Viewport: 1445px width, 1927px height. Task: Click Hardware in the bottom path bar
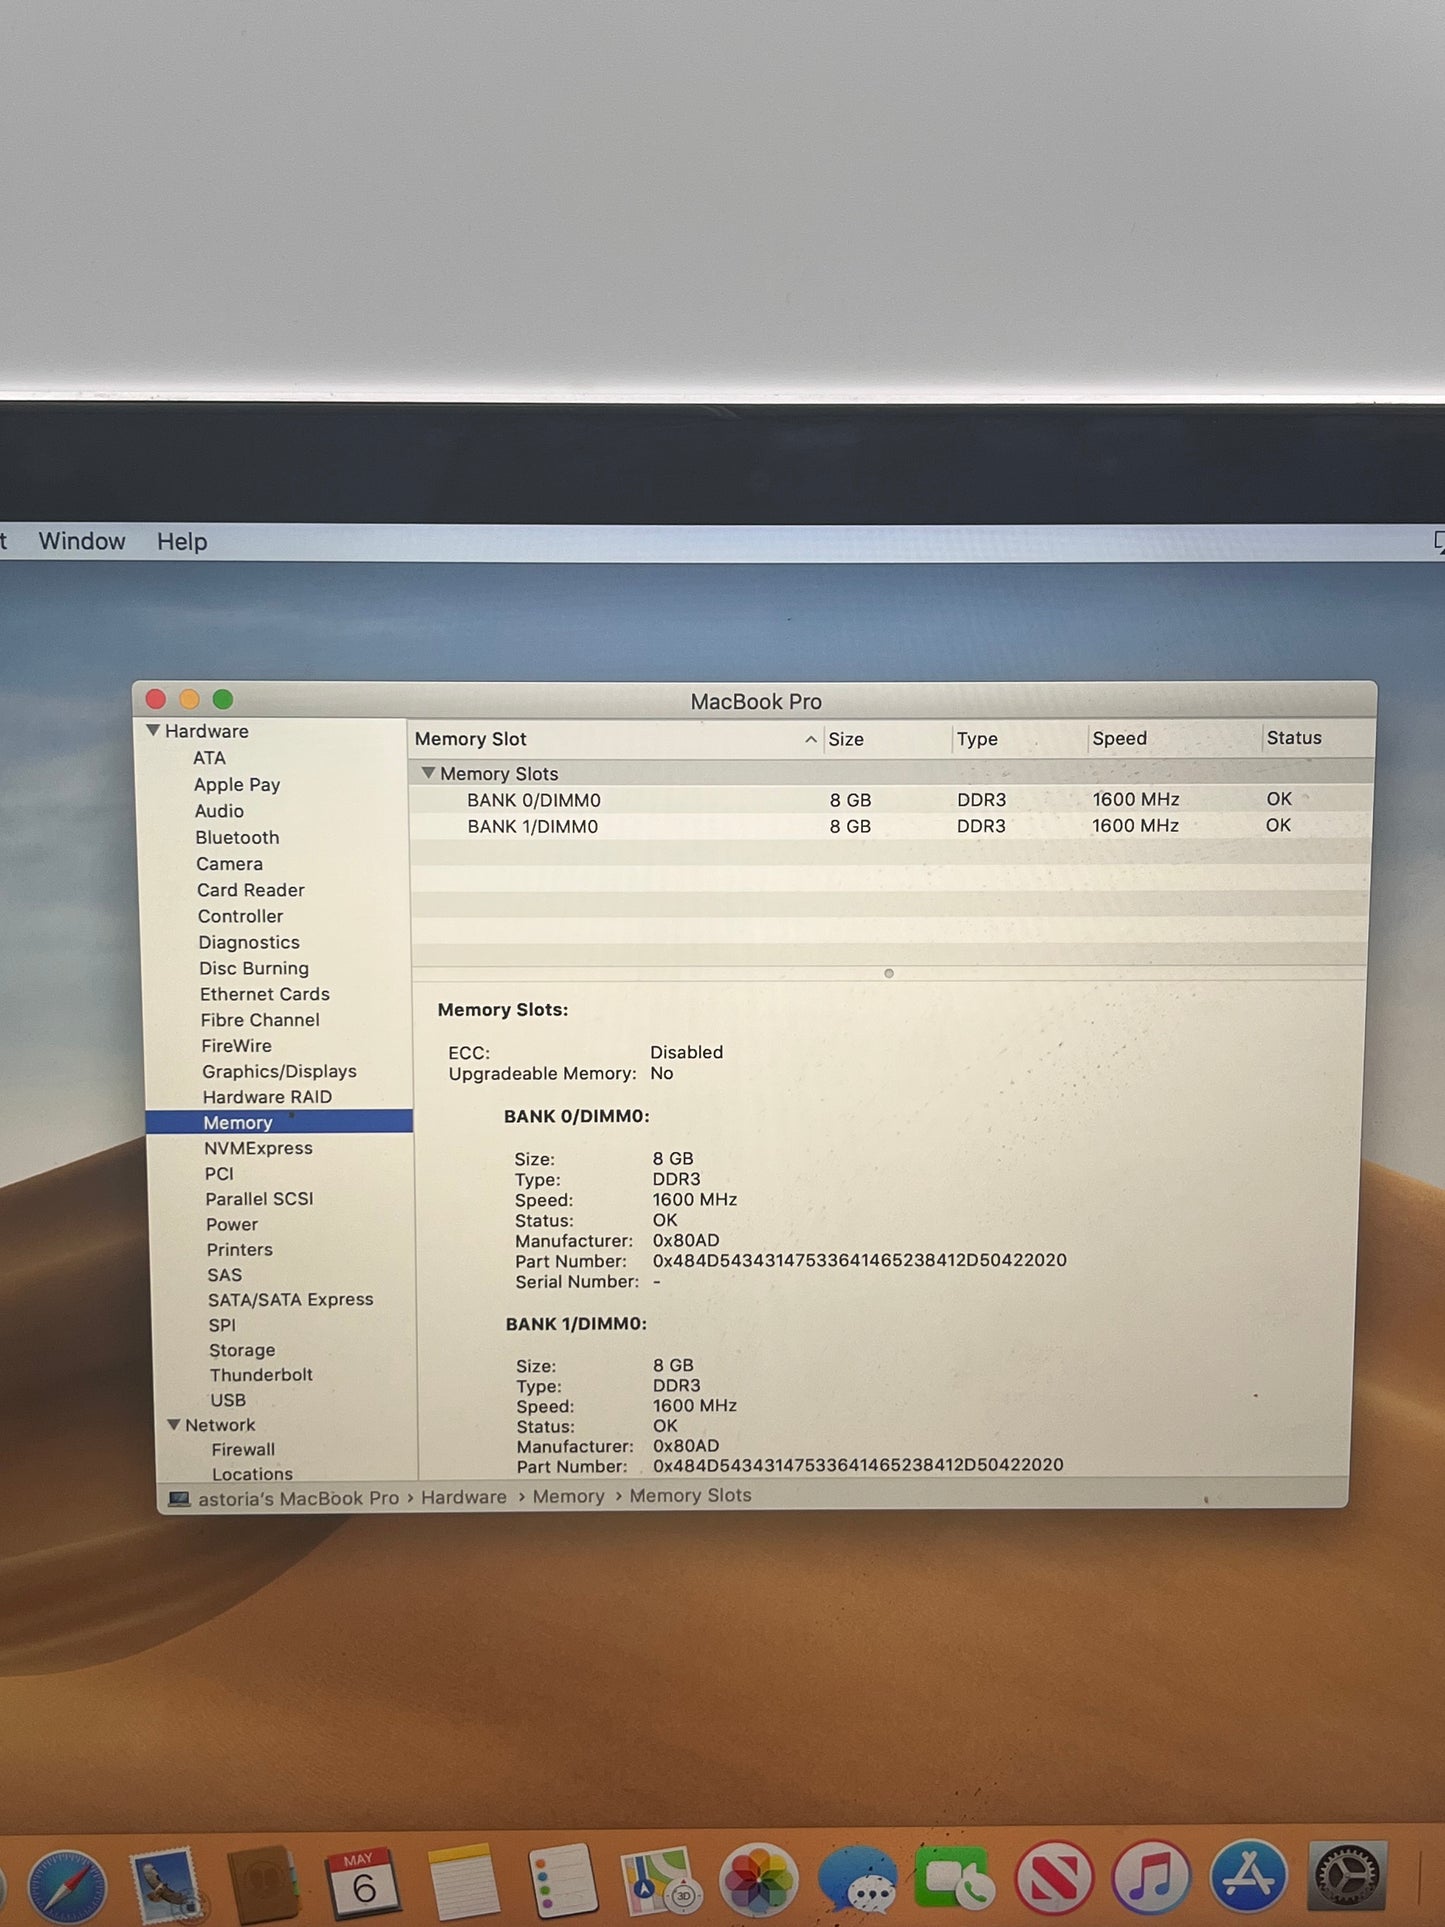pos(463,1497)
